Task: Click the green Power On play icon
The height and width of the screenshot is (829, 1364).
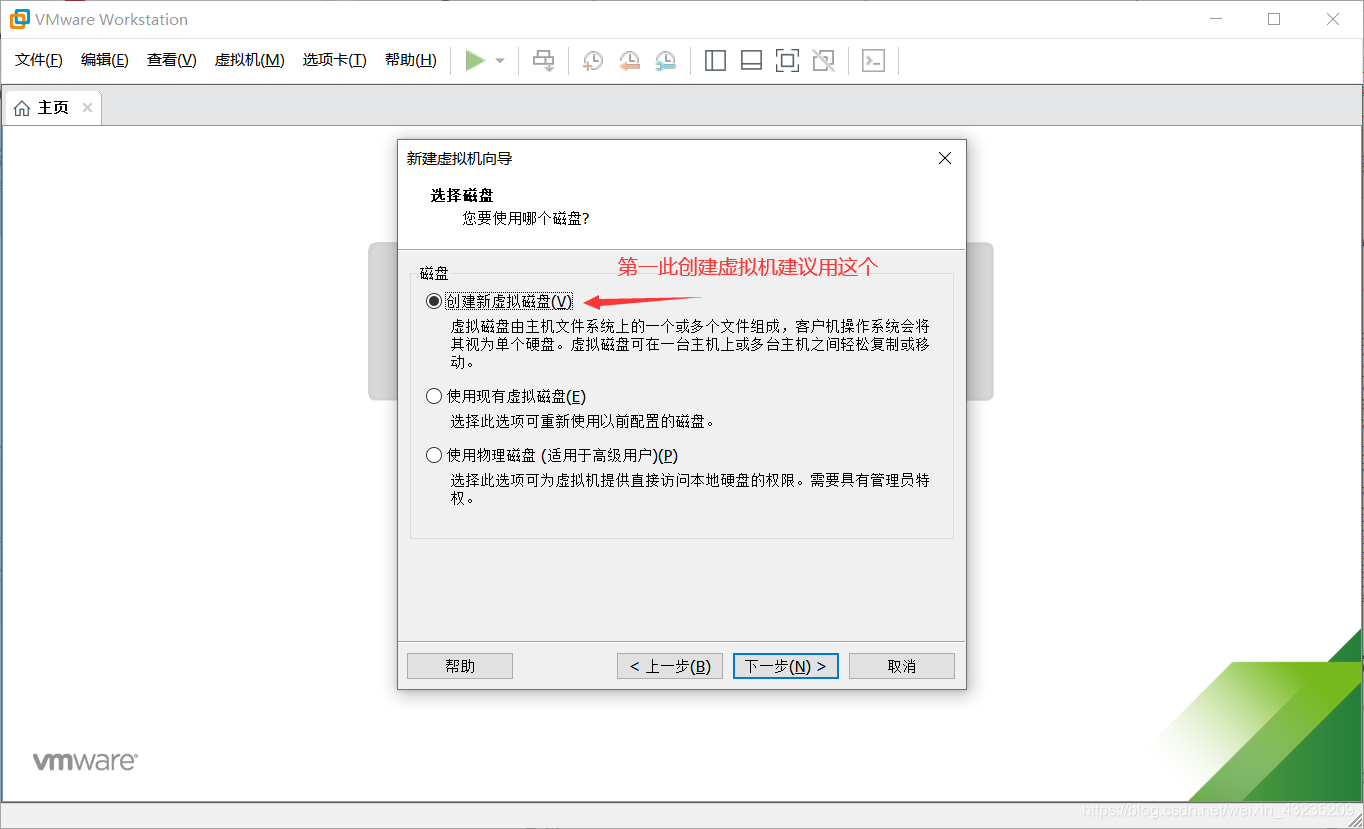Action: (475, 61)
